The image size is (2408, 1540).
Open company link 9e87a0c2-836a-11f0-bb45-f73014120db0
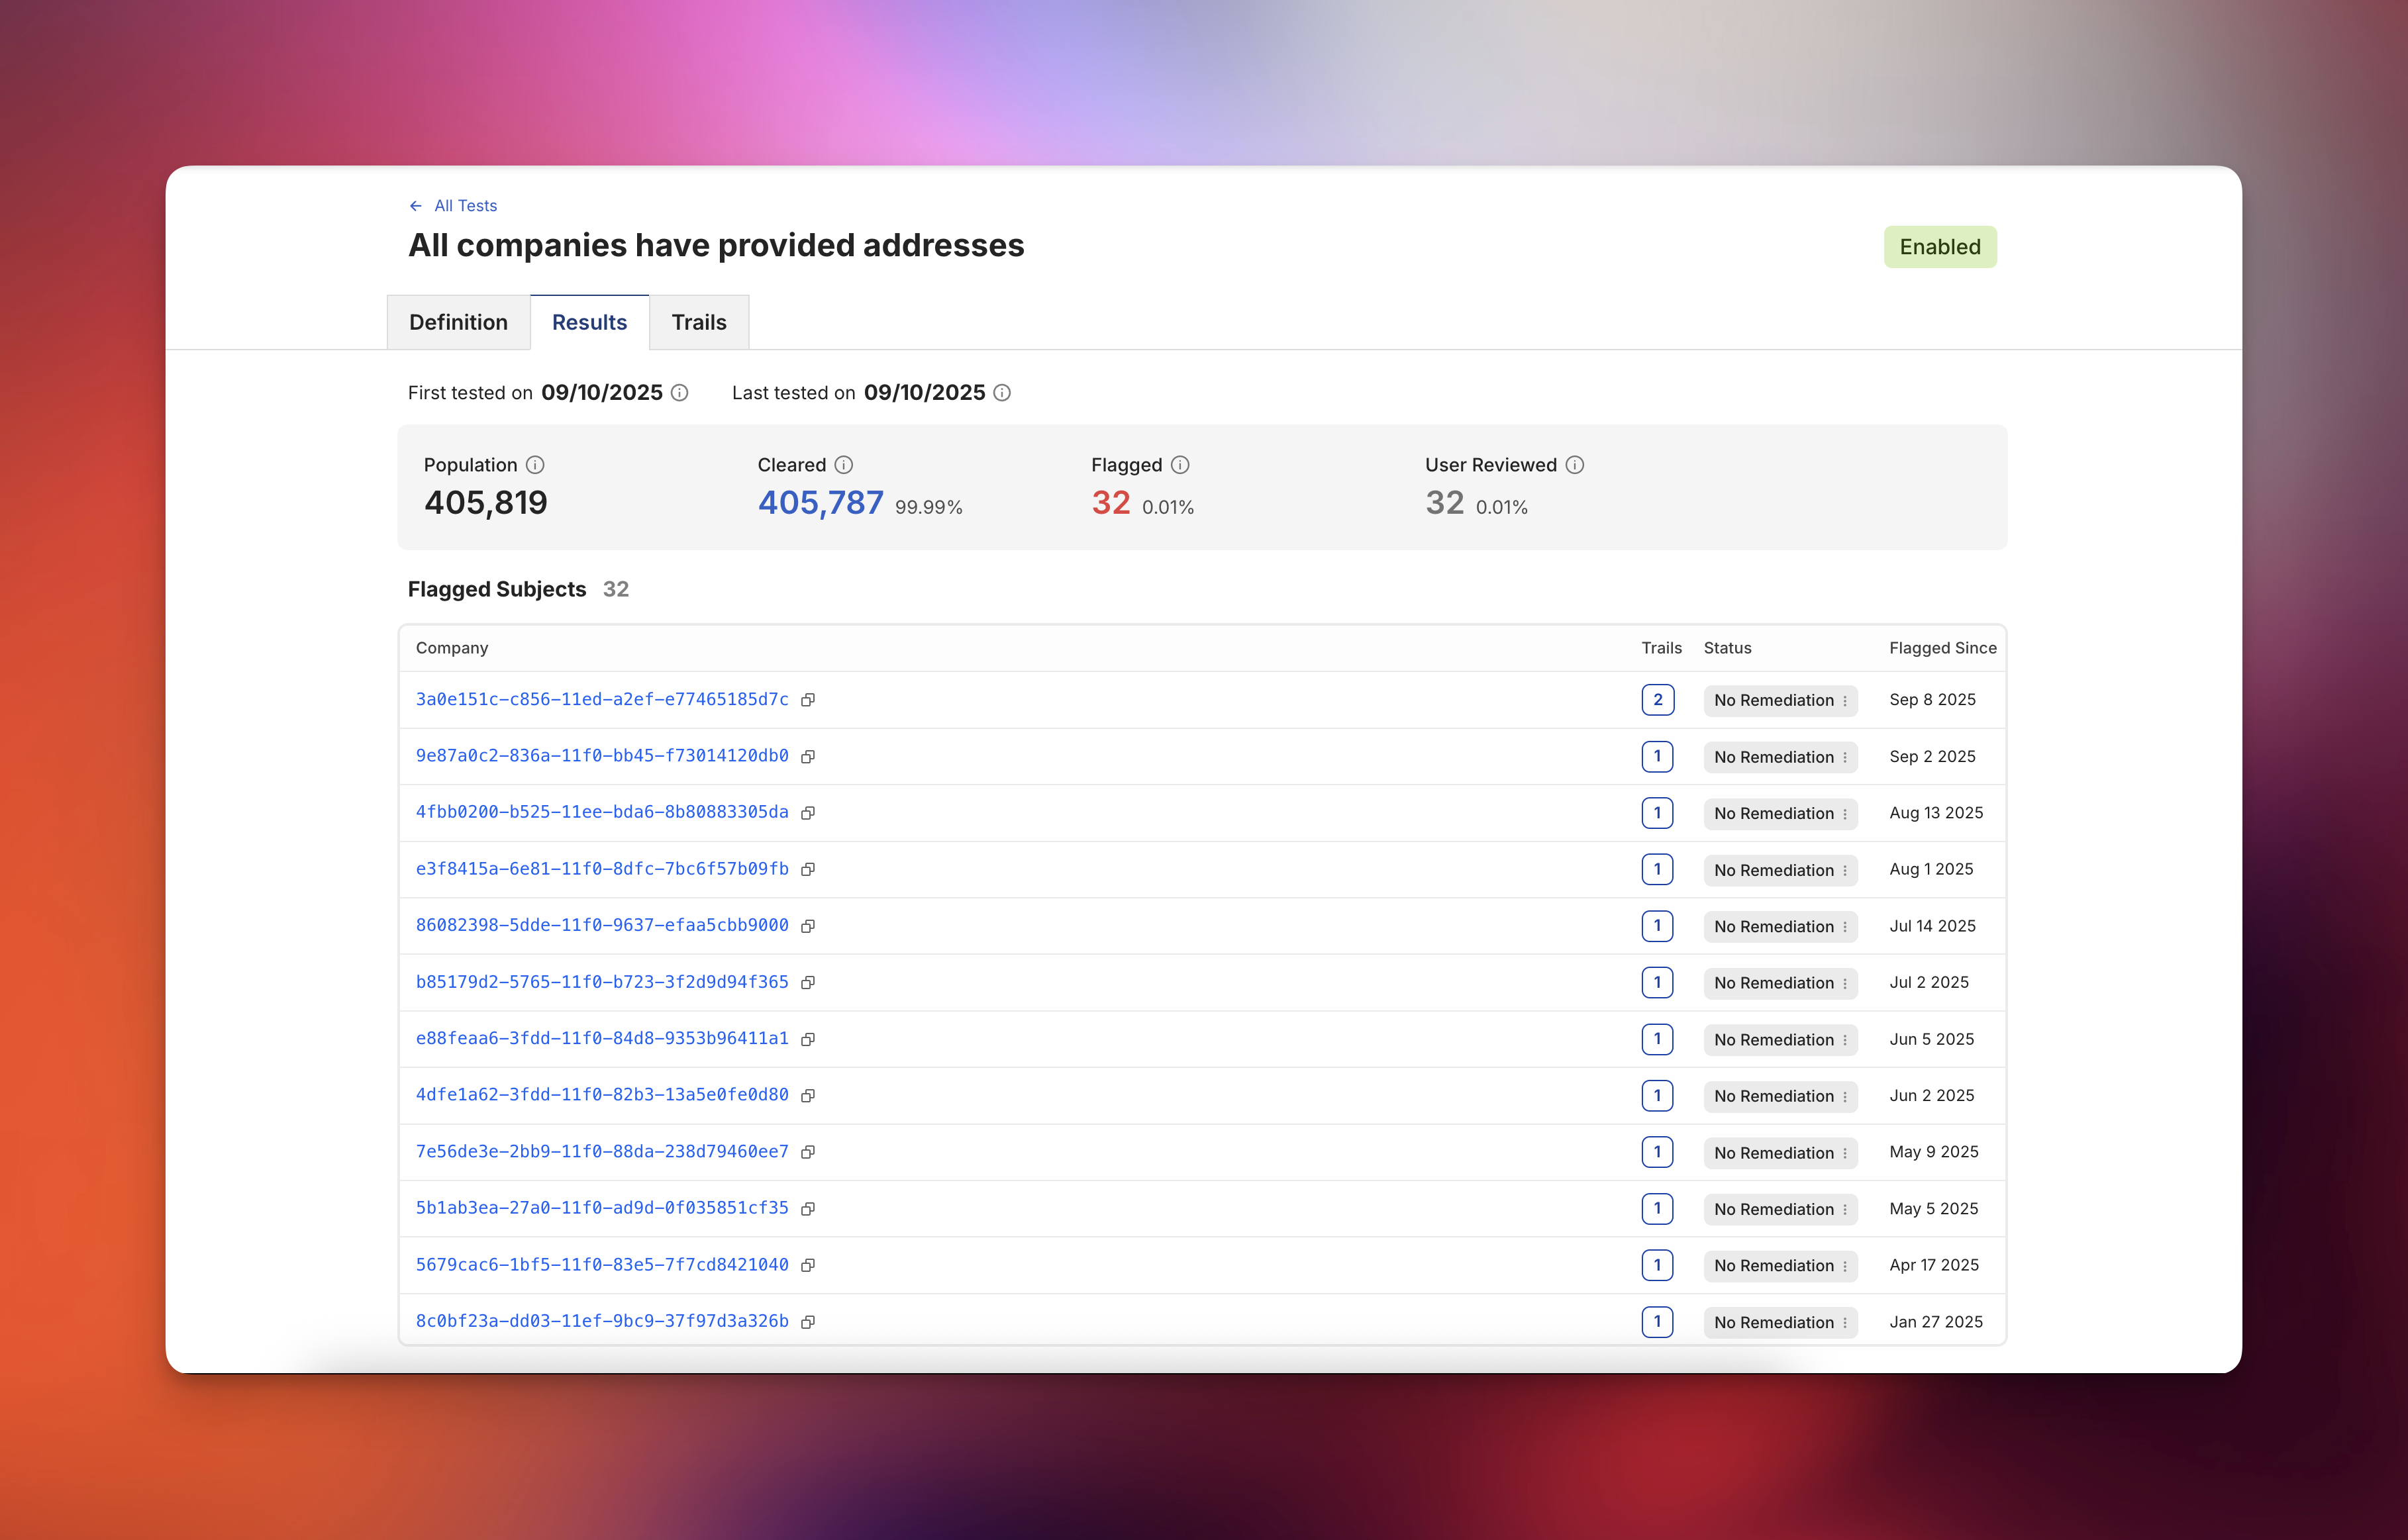point(602,756)
